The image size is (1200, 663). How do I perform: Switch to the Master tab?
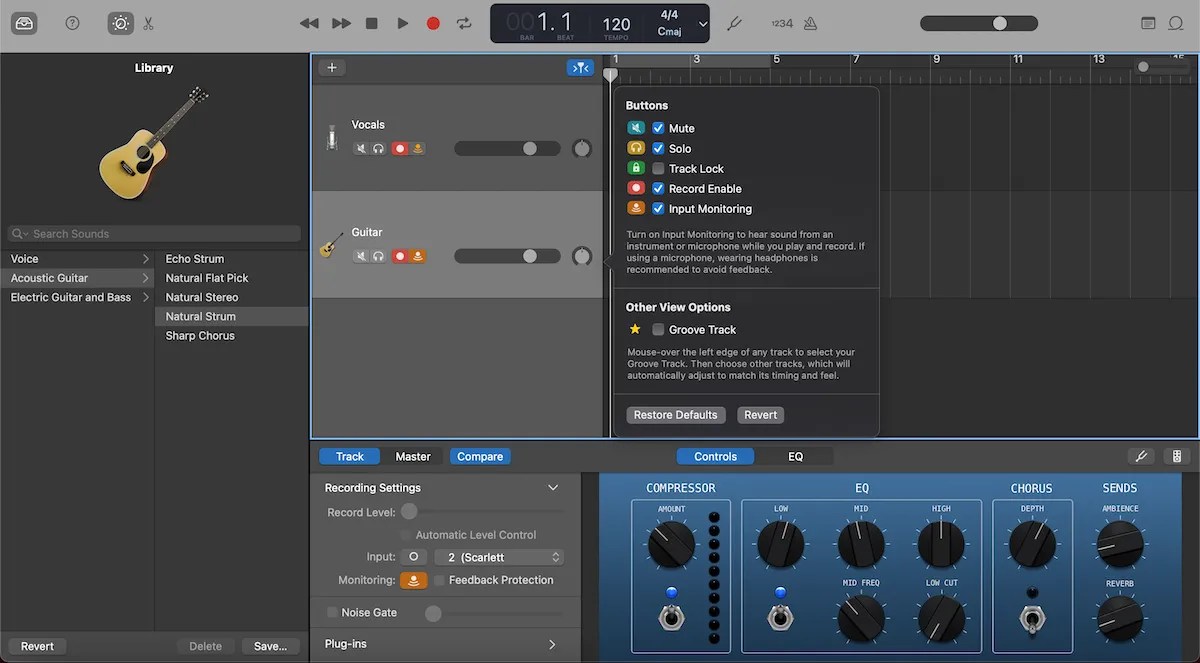pos(412,455)
